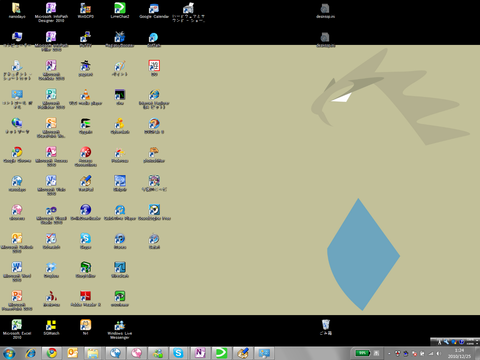The image size is (480, 360).
Task: Open Microsoft Word 2010 desktop shortcut
Action: pyautogui.click(x=17, y=271)
